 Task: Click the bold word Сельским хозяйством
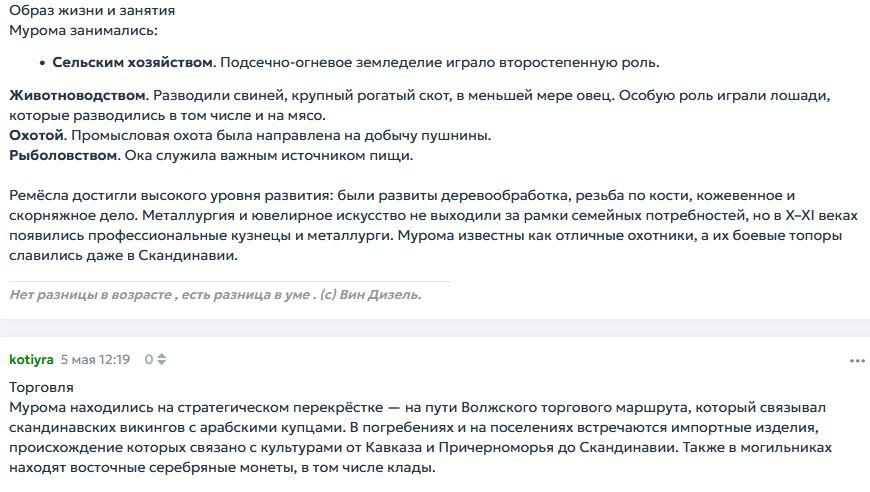(133, 62)
